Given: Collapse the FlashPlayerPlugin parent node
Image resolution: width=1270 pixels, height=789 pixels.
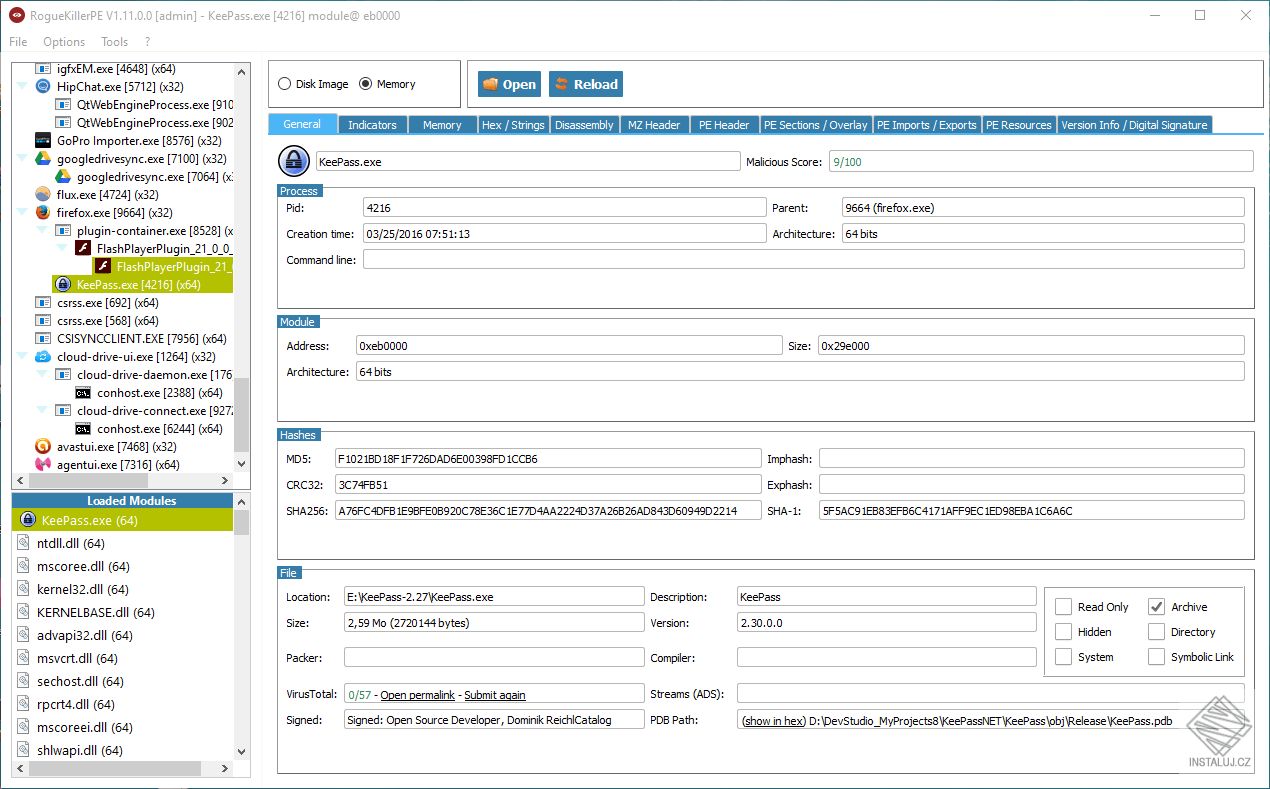Looking at the screenshot, I should click(62, 249).
